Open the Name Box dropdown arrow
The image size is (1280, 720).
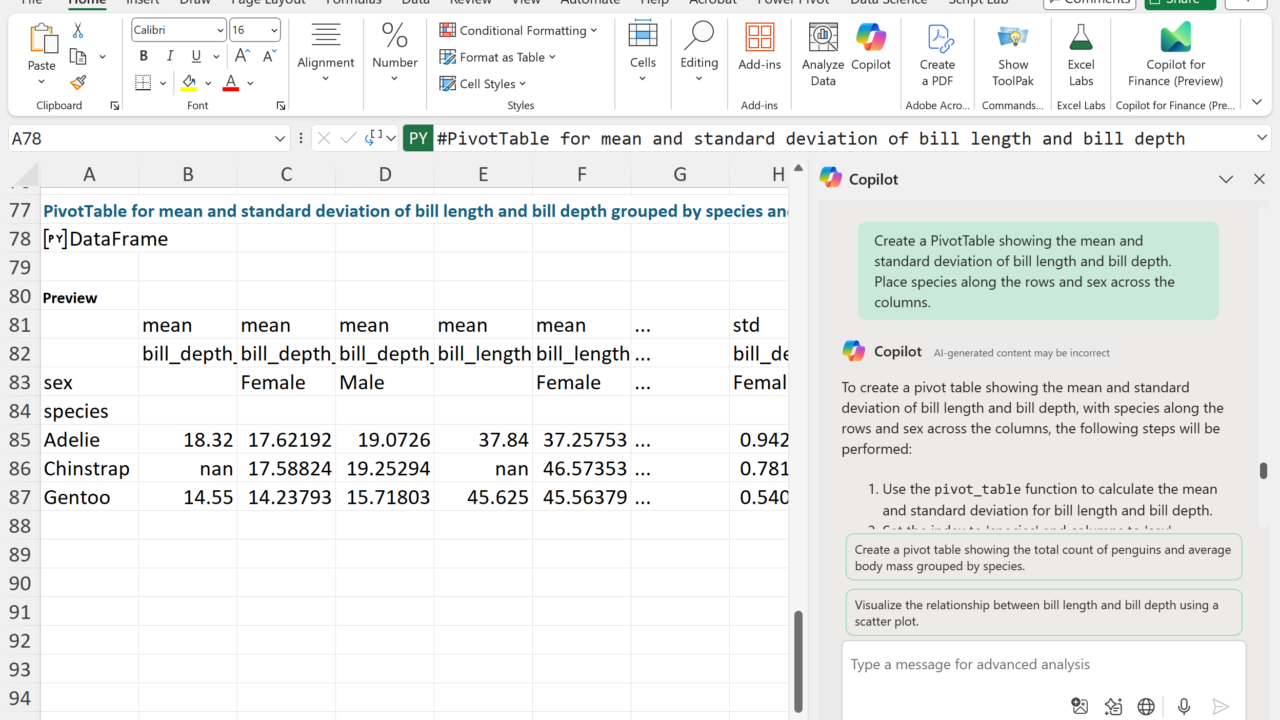[x=280, y=139]
